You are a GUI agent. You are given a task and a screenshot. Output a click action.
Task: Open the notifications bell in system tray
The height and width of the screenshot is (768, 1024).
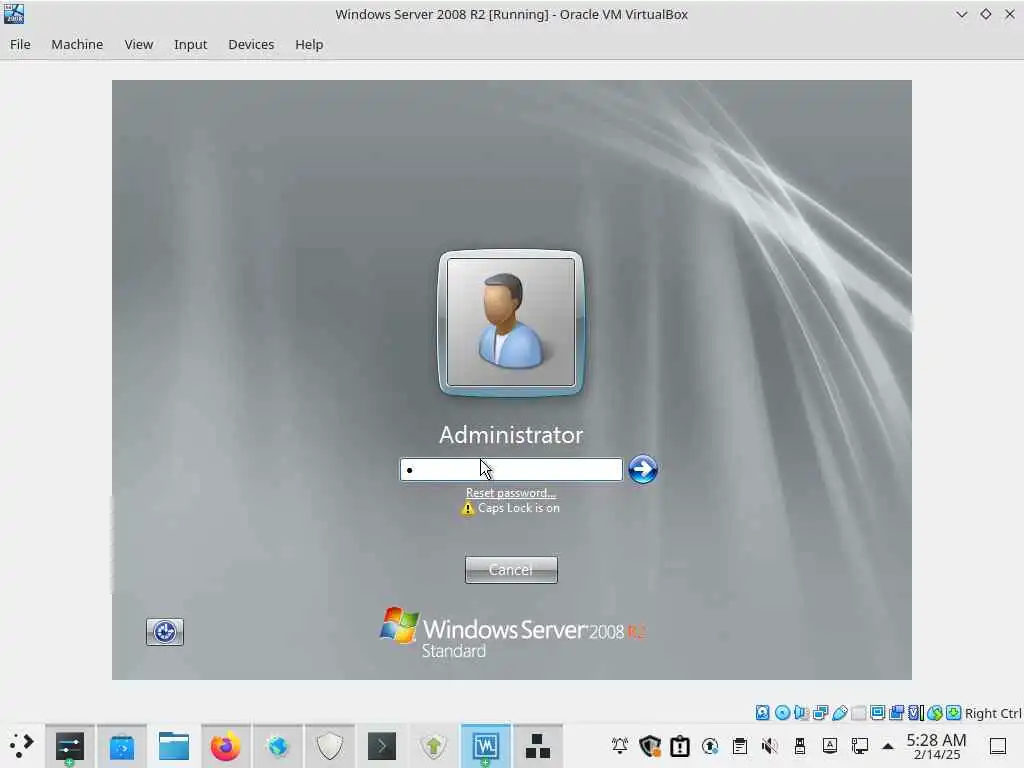tap(620, 746)
